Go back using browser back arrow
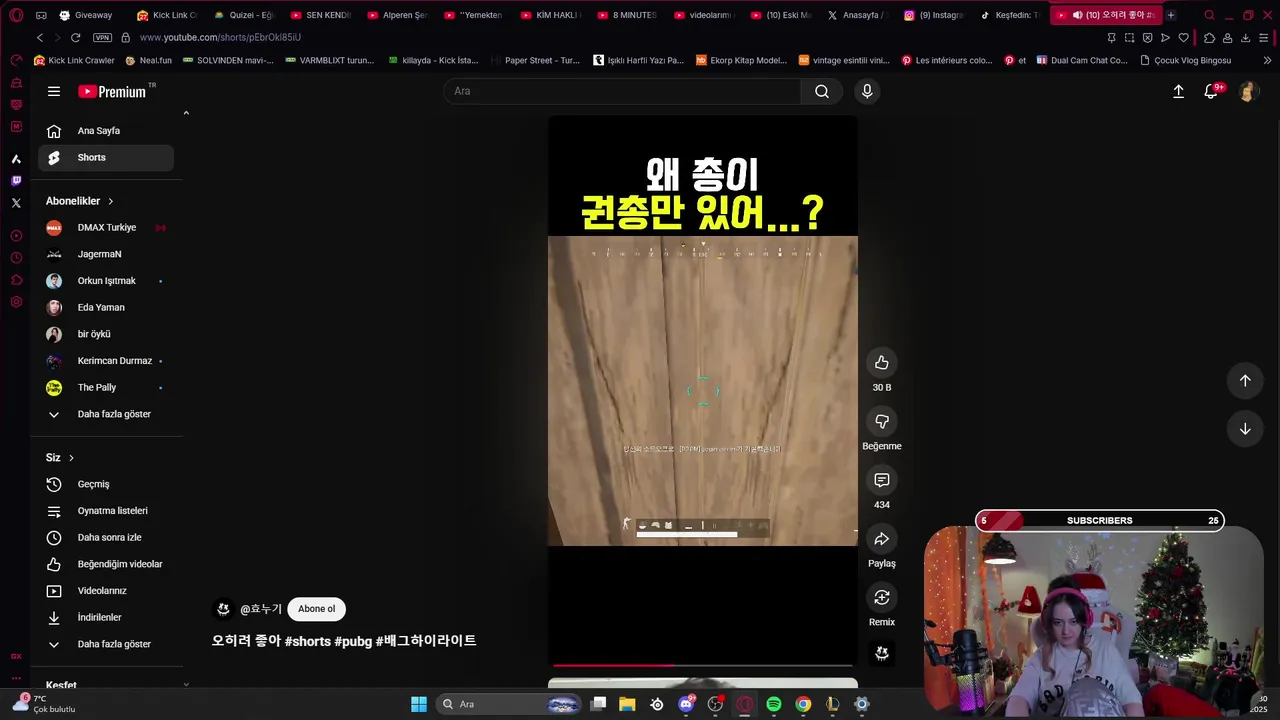Image resolution: width=1280 pixels, height=720 pixels. click(40, 37)
